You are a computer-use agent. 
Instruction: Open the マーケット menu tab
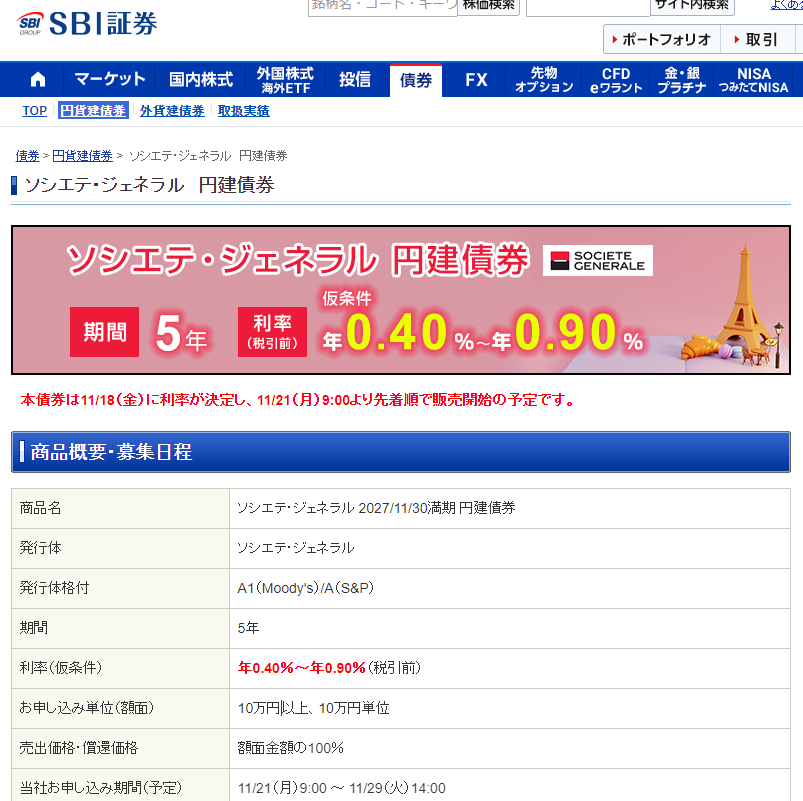pos(110,80)
